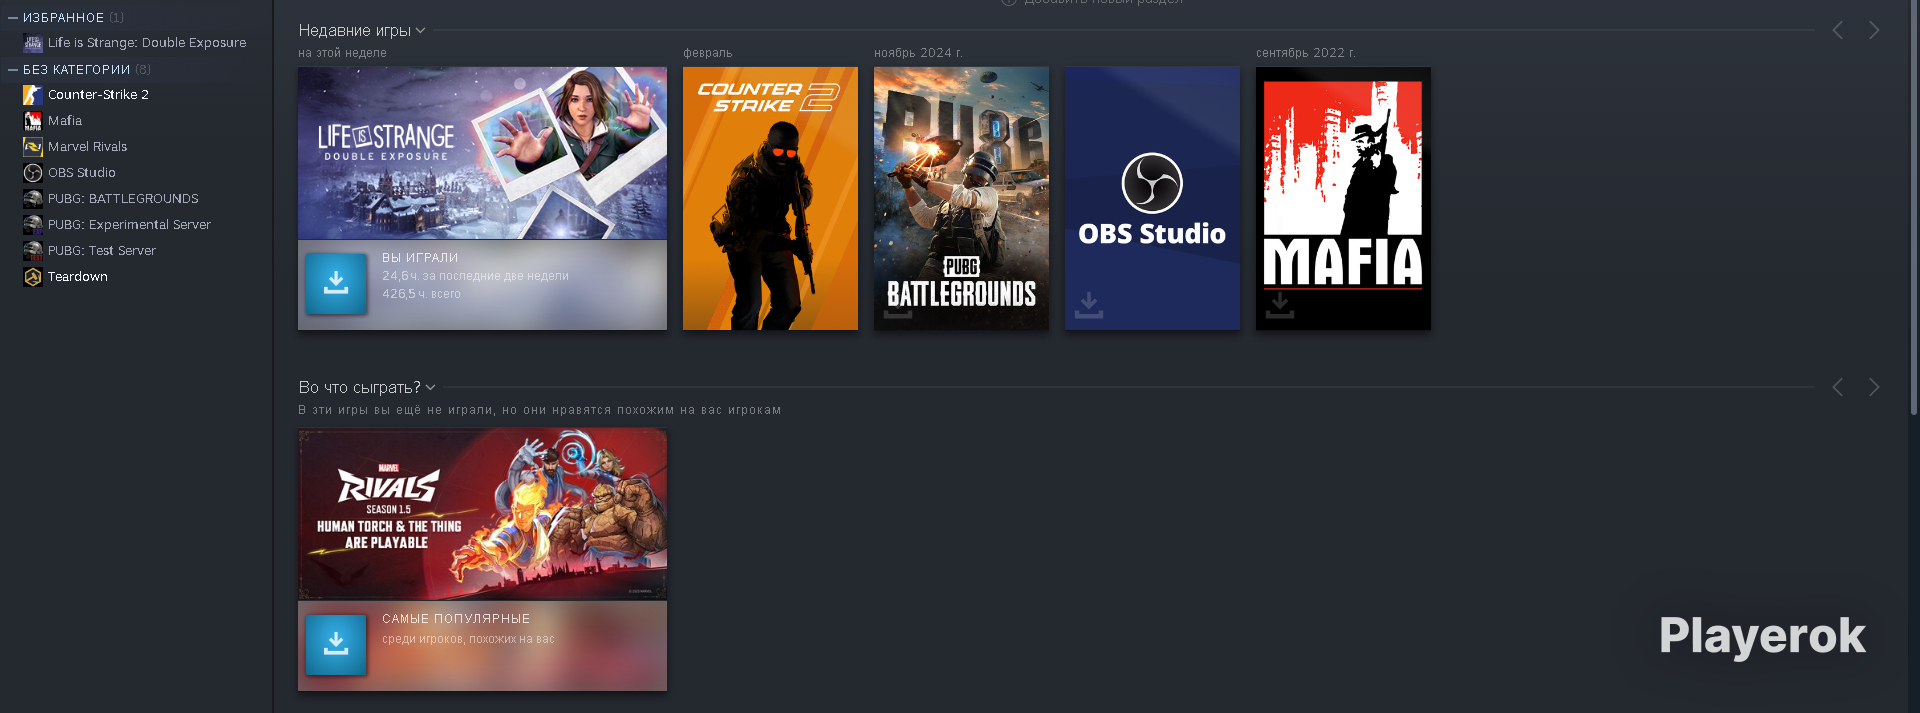Screen dimensions: 1920x713
Task: Click the library vertical scrollbar
Action: 1914,207
